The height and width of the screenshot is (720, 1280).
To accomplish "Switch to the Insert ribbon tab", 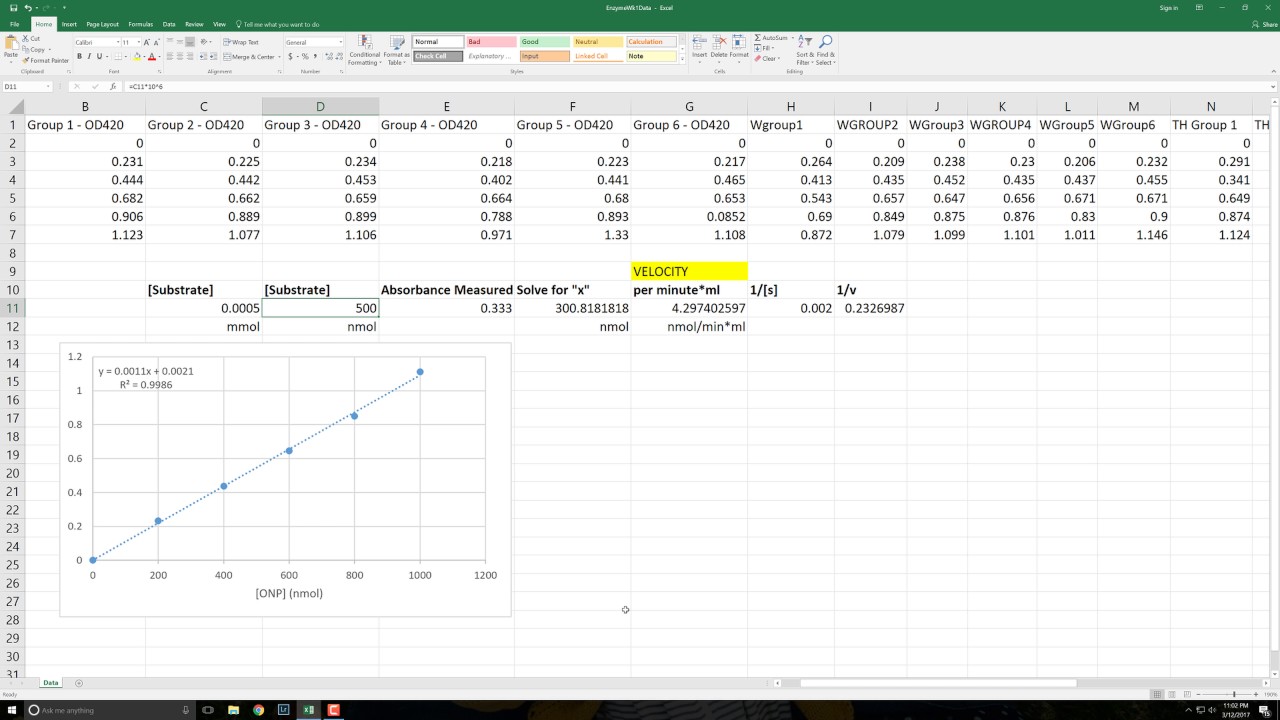I will (x=69, y=24).
